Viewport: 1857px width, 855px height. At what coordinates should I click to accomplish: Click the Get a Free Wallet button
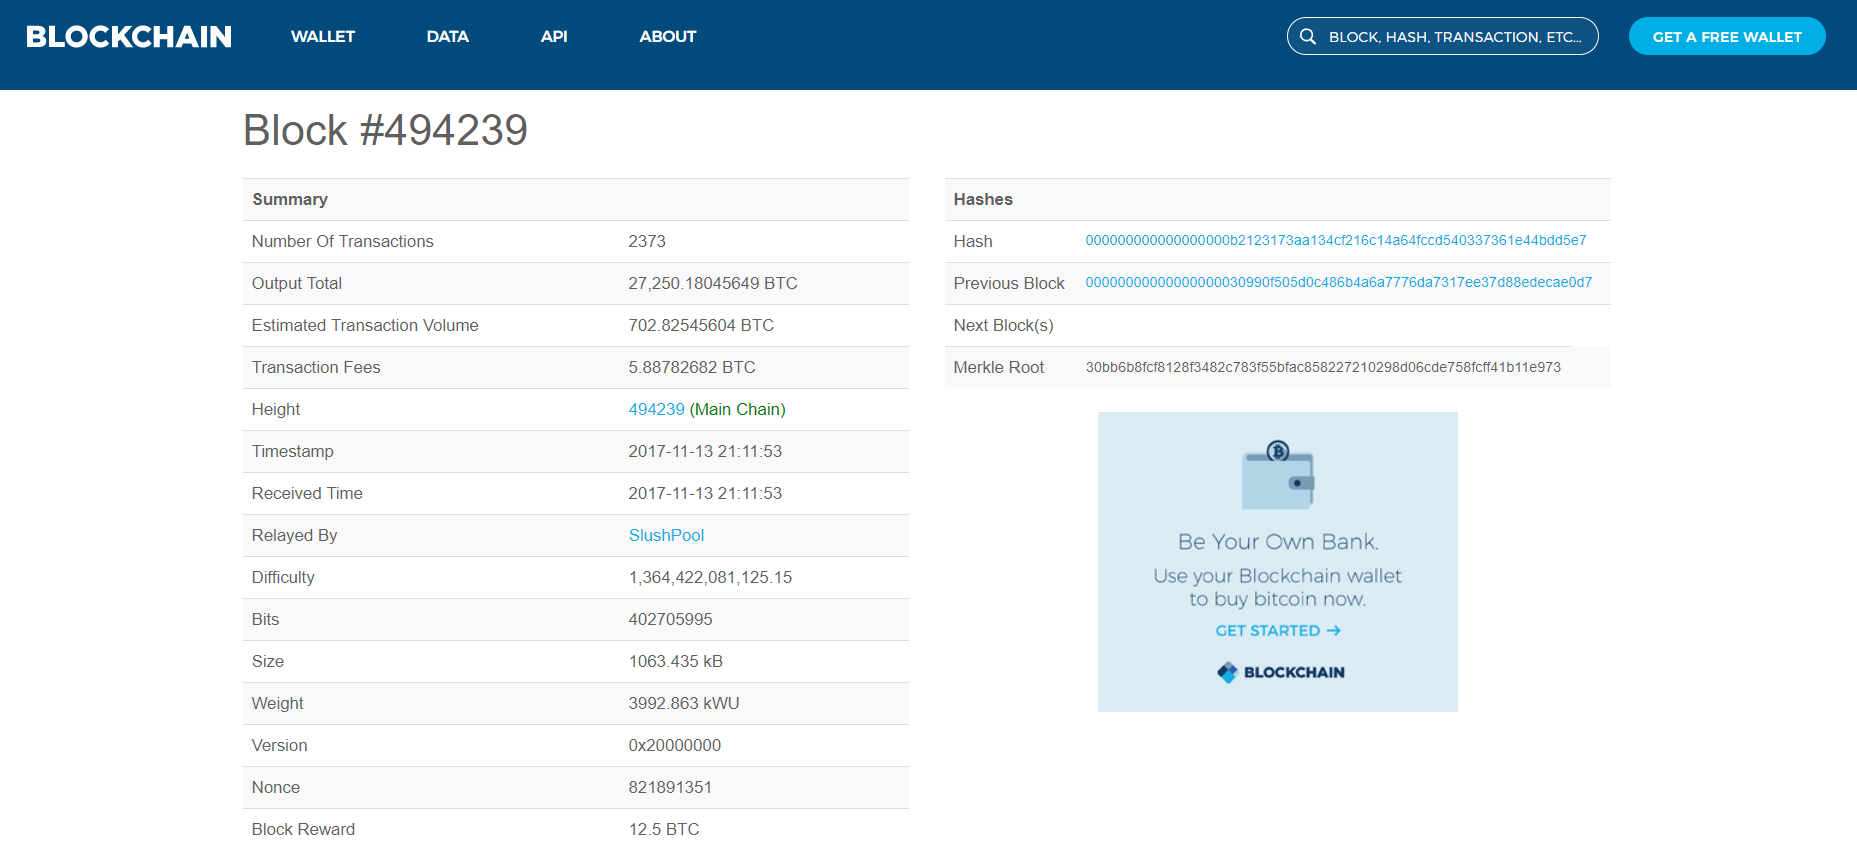click(1727, 36)
